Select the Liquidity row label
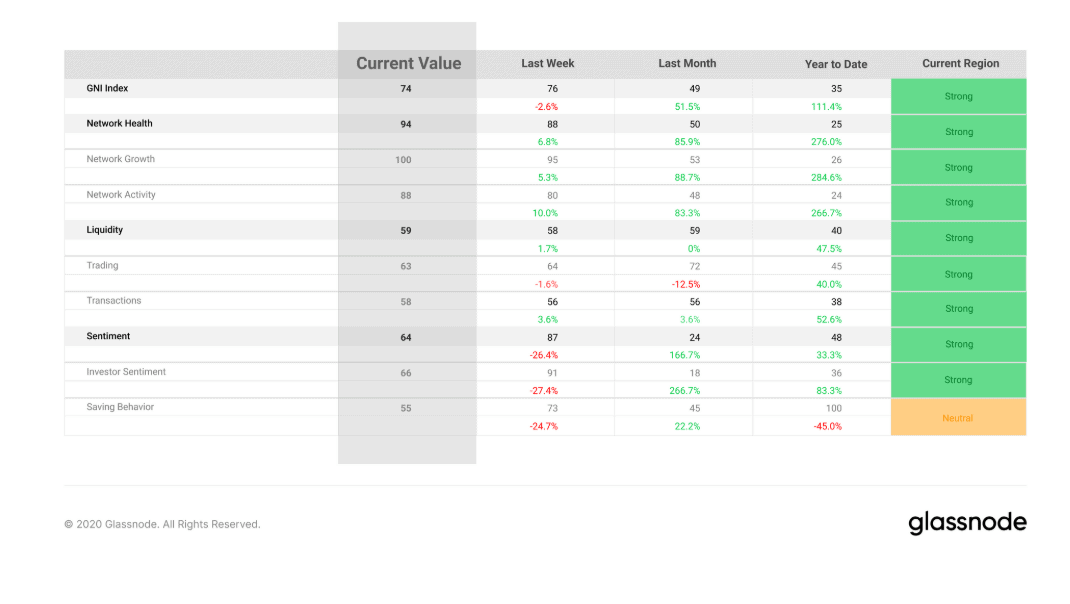1070x604 pixels. coord(104,230)
